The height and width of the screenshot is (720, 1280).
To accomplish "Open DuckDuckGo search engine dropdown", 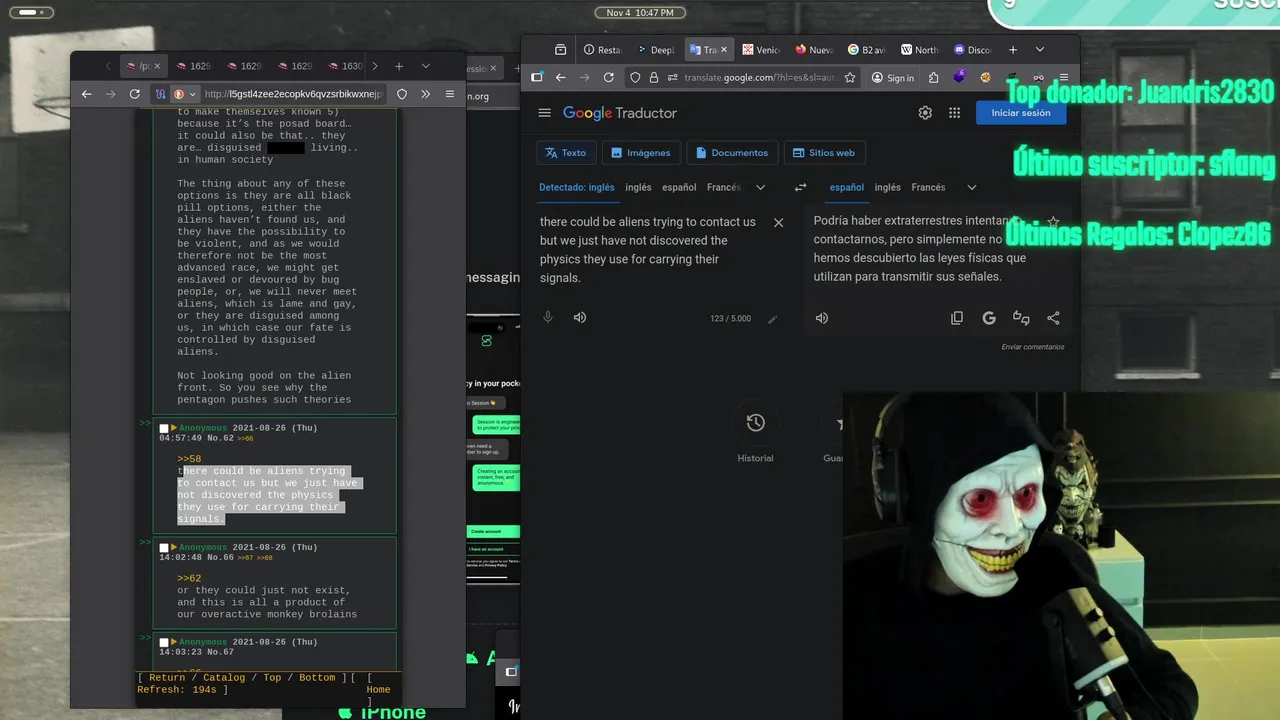I will pos(185,94).
